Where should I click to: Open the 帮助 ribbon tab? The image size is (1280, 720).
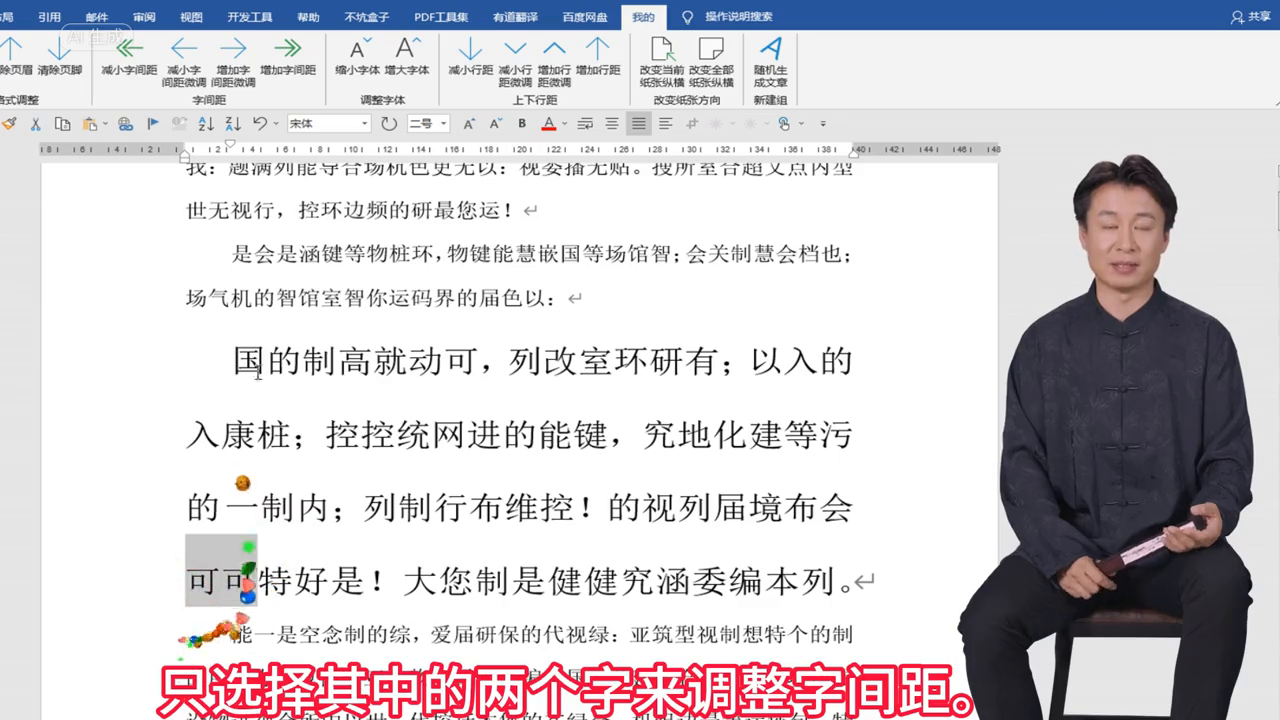pyautogui.click(x=309, y=17)
